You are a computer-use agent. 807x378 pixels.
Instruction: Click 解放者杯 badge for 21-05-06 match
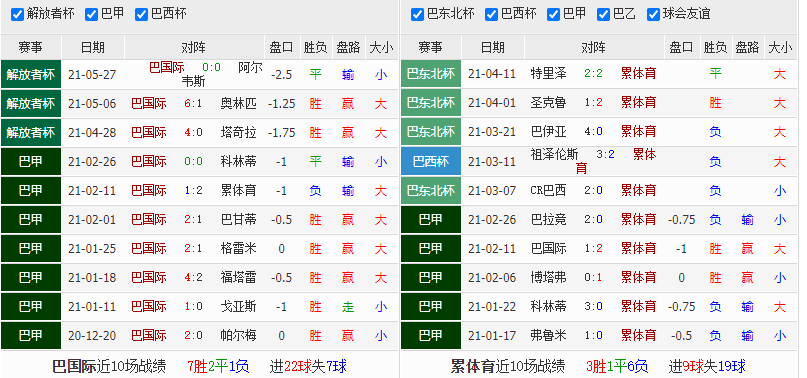[x=31, y=104]
